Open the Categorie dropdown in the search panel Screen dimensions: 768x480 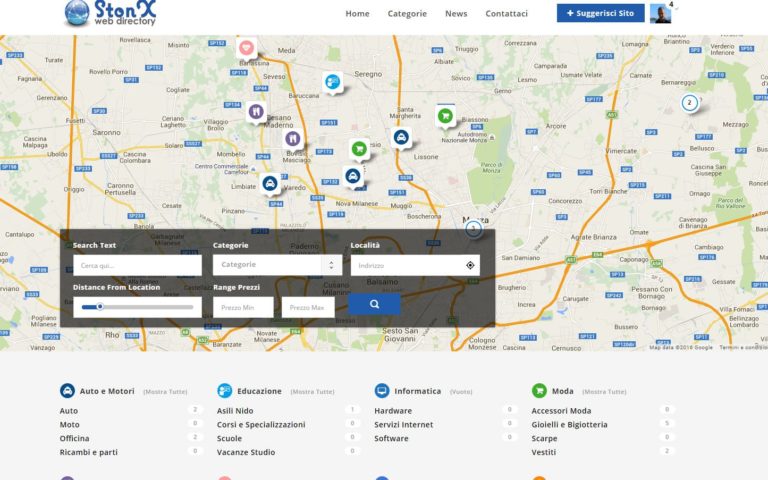tap(277, 265)
